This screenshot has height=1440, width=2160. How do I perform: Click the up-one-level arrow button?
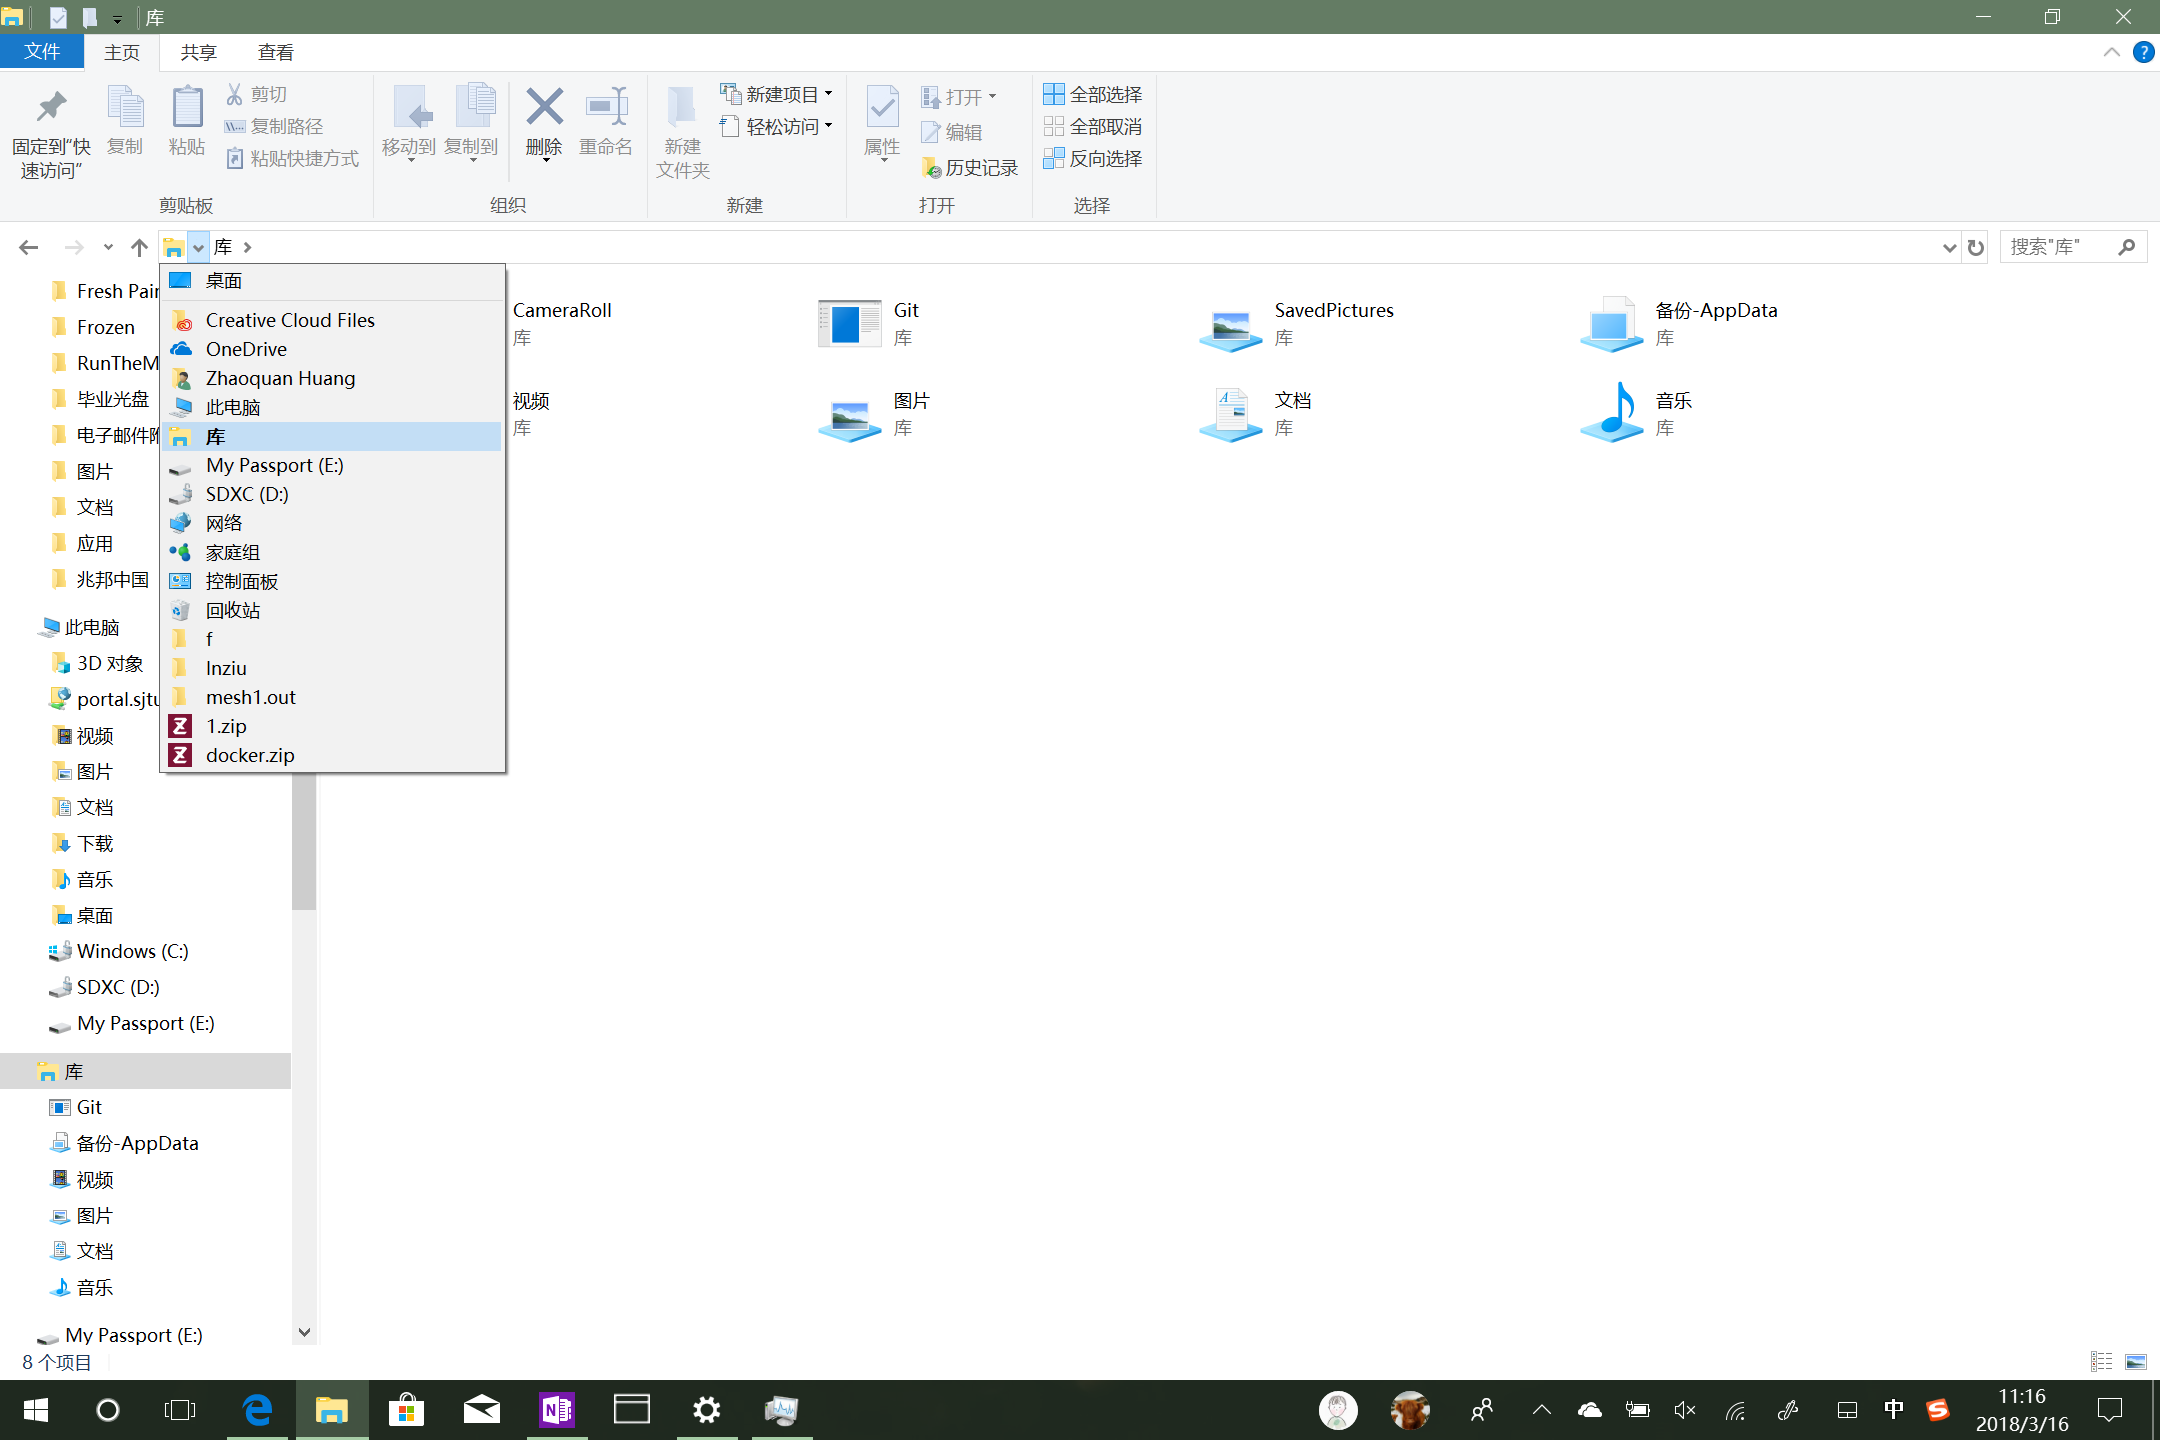[x=139, y=247]
